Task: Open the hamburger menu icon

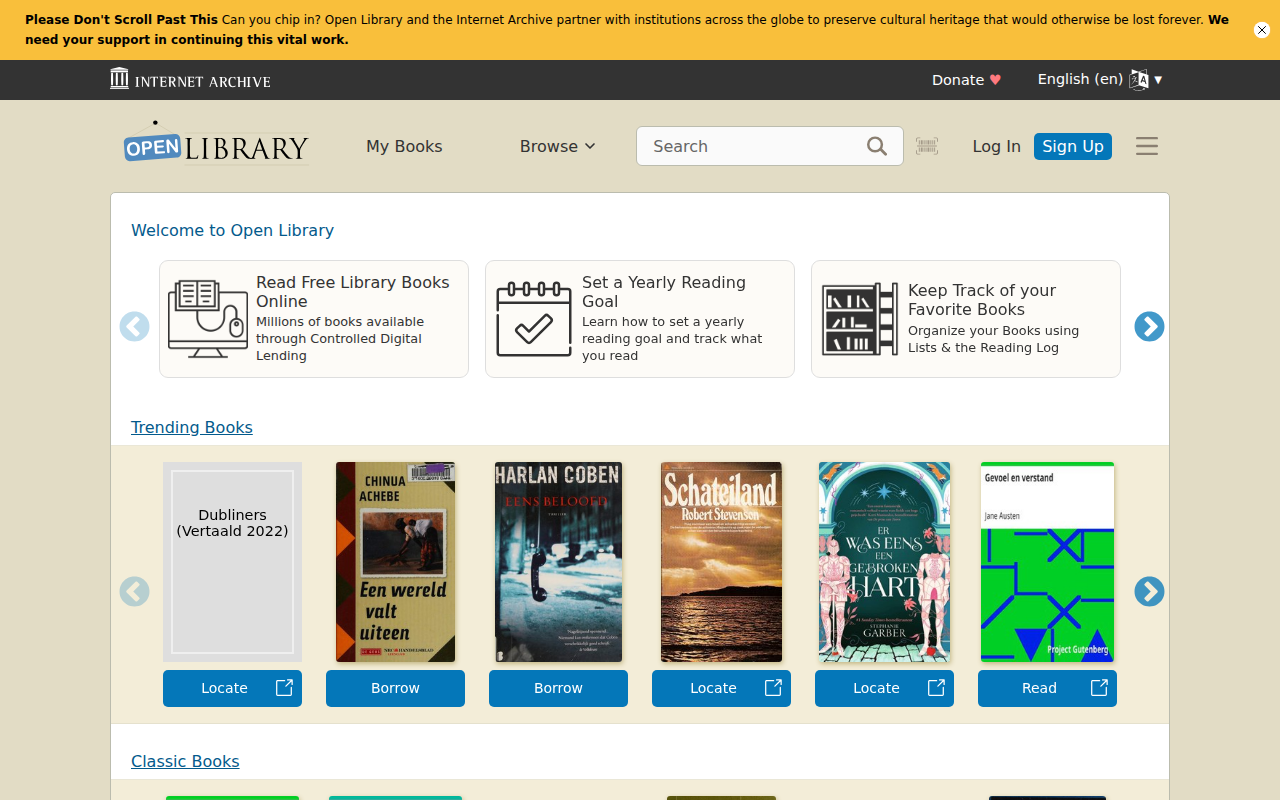Action: (x=1147, y=146)
